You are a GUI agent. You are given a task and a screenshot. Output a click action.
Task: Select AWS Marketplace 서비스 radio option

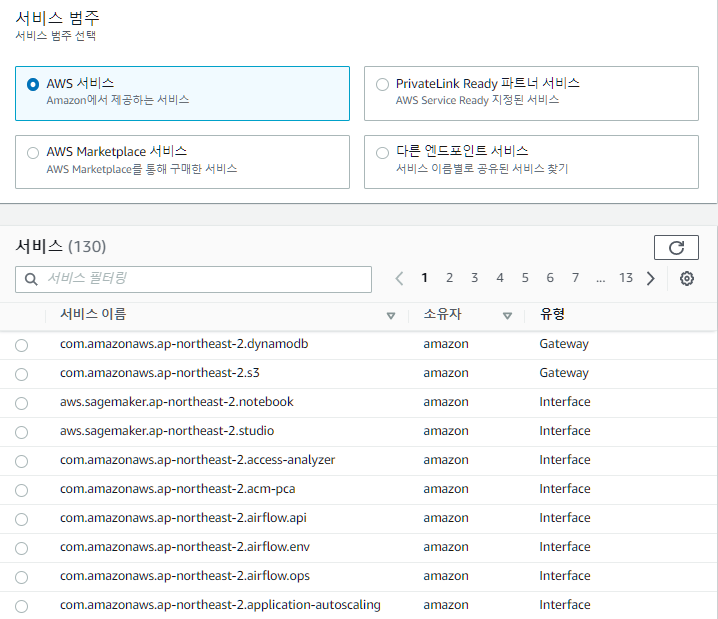click(33, 153)
